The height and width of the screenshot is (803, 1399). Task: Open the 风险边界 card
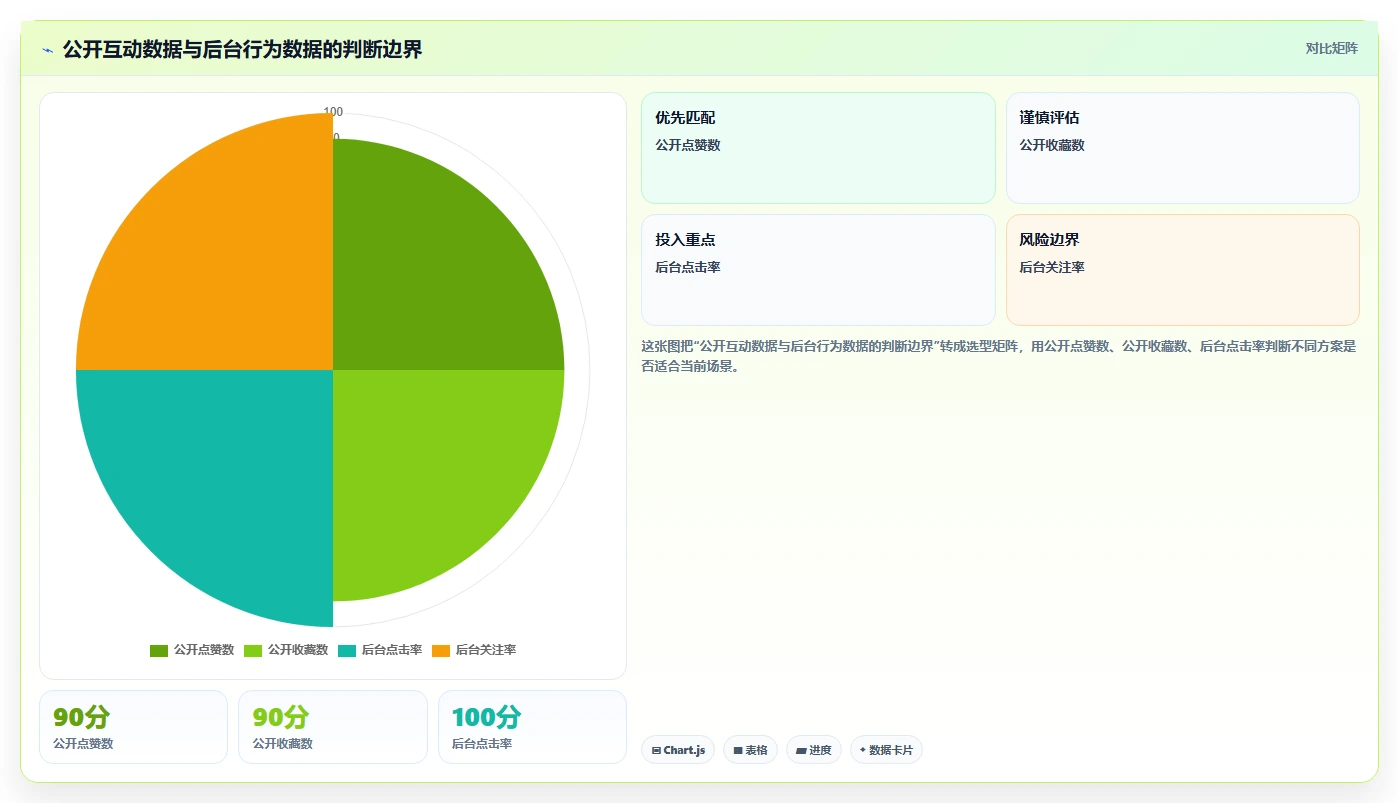coord(1182,270)
